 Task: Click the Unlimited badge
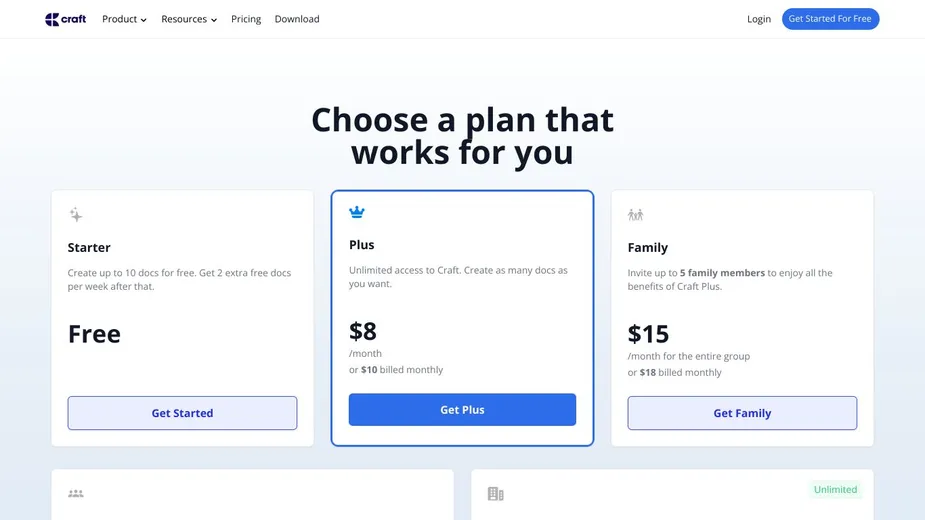pyautogui.click(x=835, y=490)
